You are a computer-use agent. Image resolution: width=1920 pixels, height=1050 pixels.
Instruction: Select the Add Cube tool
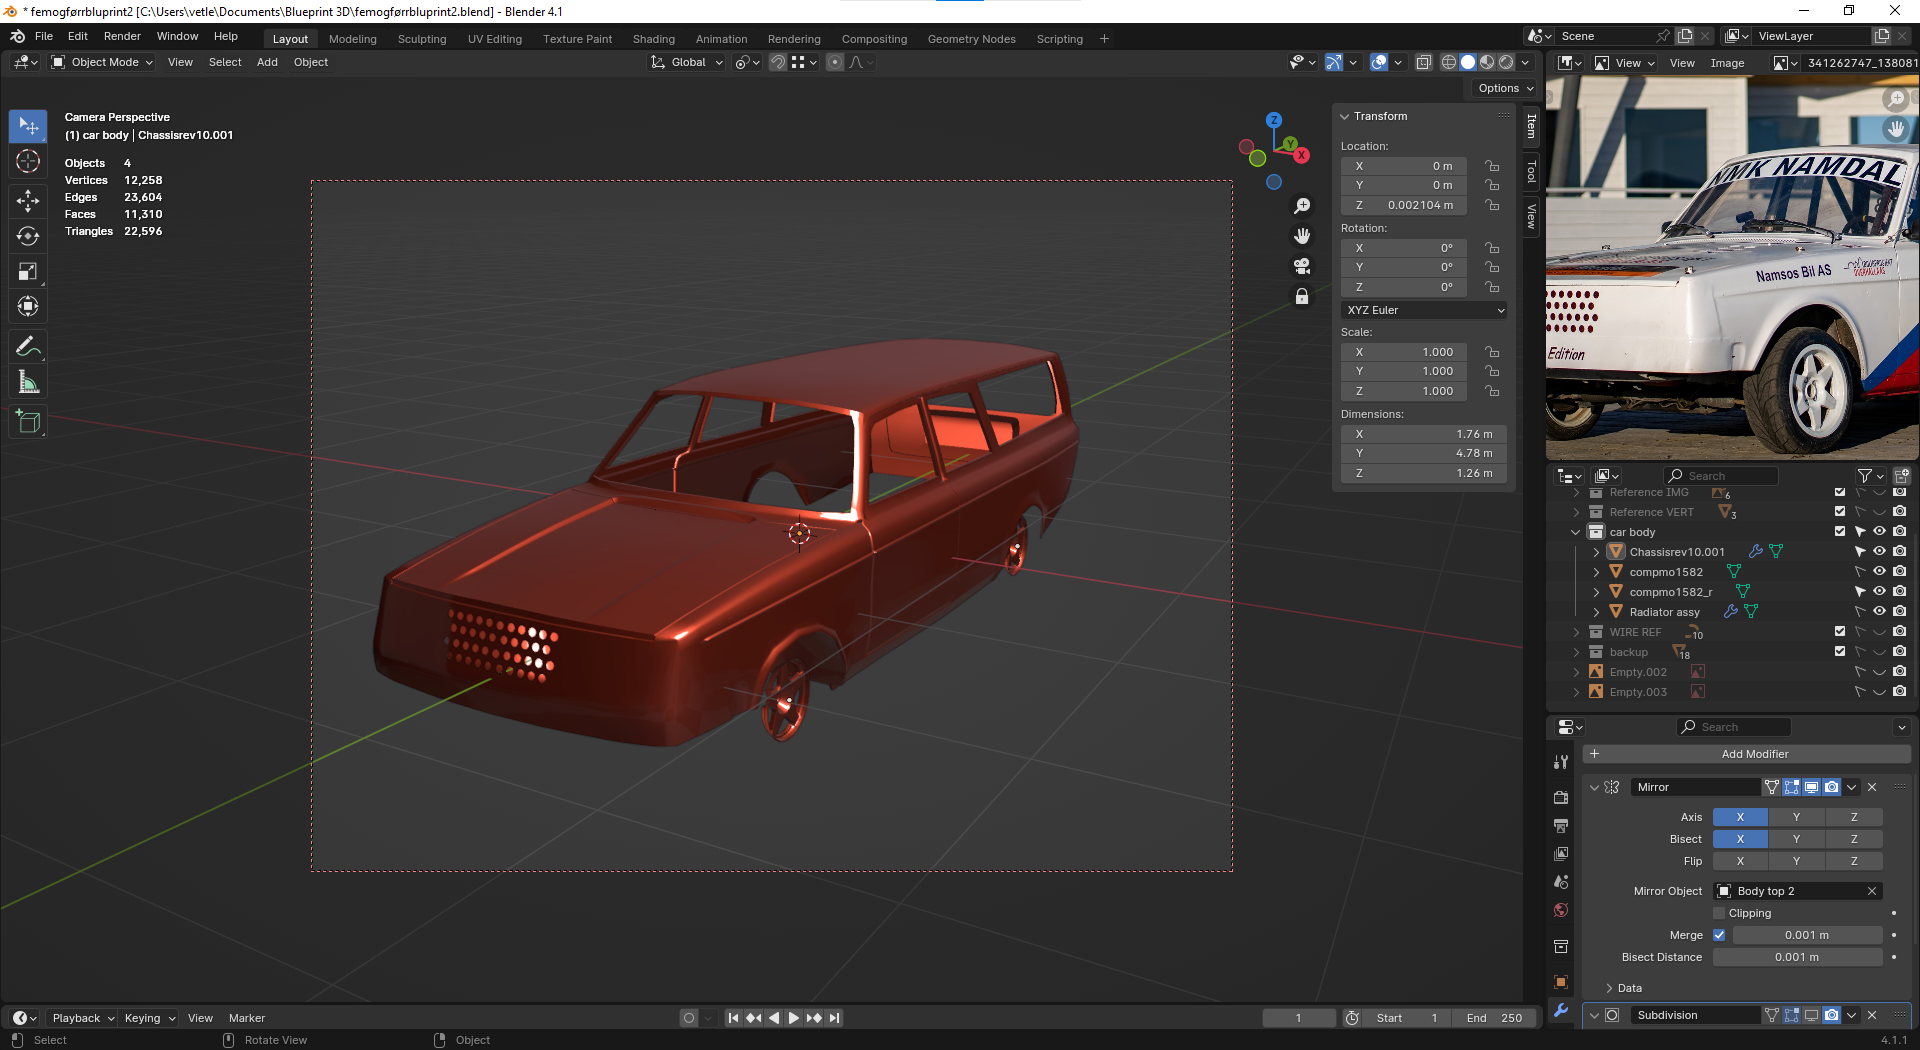28,422
